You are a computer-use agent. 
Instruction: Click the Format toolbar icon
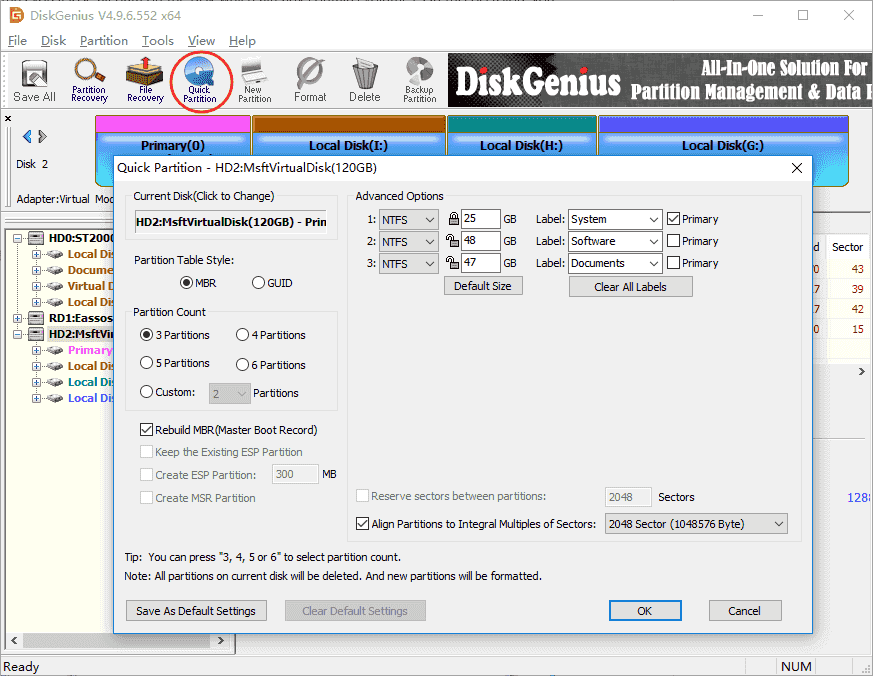[310, 81]
